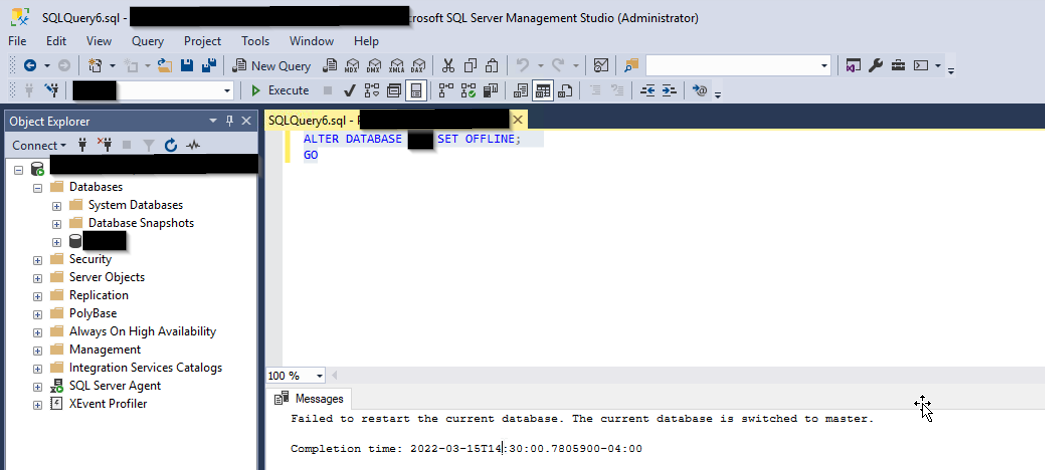
Task: Click the Comment Out Selected Lines icon
Action: point(596,90)
